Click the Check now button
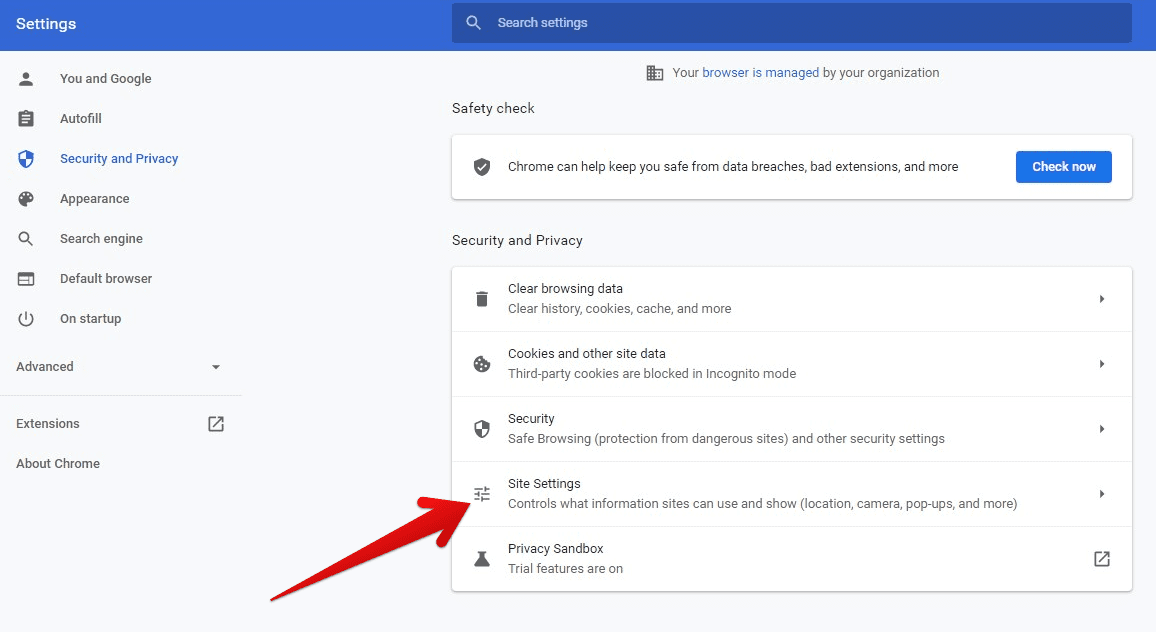The height and width of the screenshot is (632, 1156). [1063, 167]
